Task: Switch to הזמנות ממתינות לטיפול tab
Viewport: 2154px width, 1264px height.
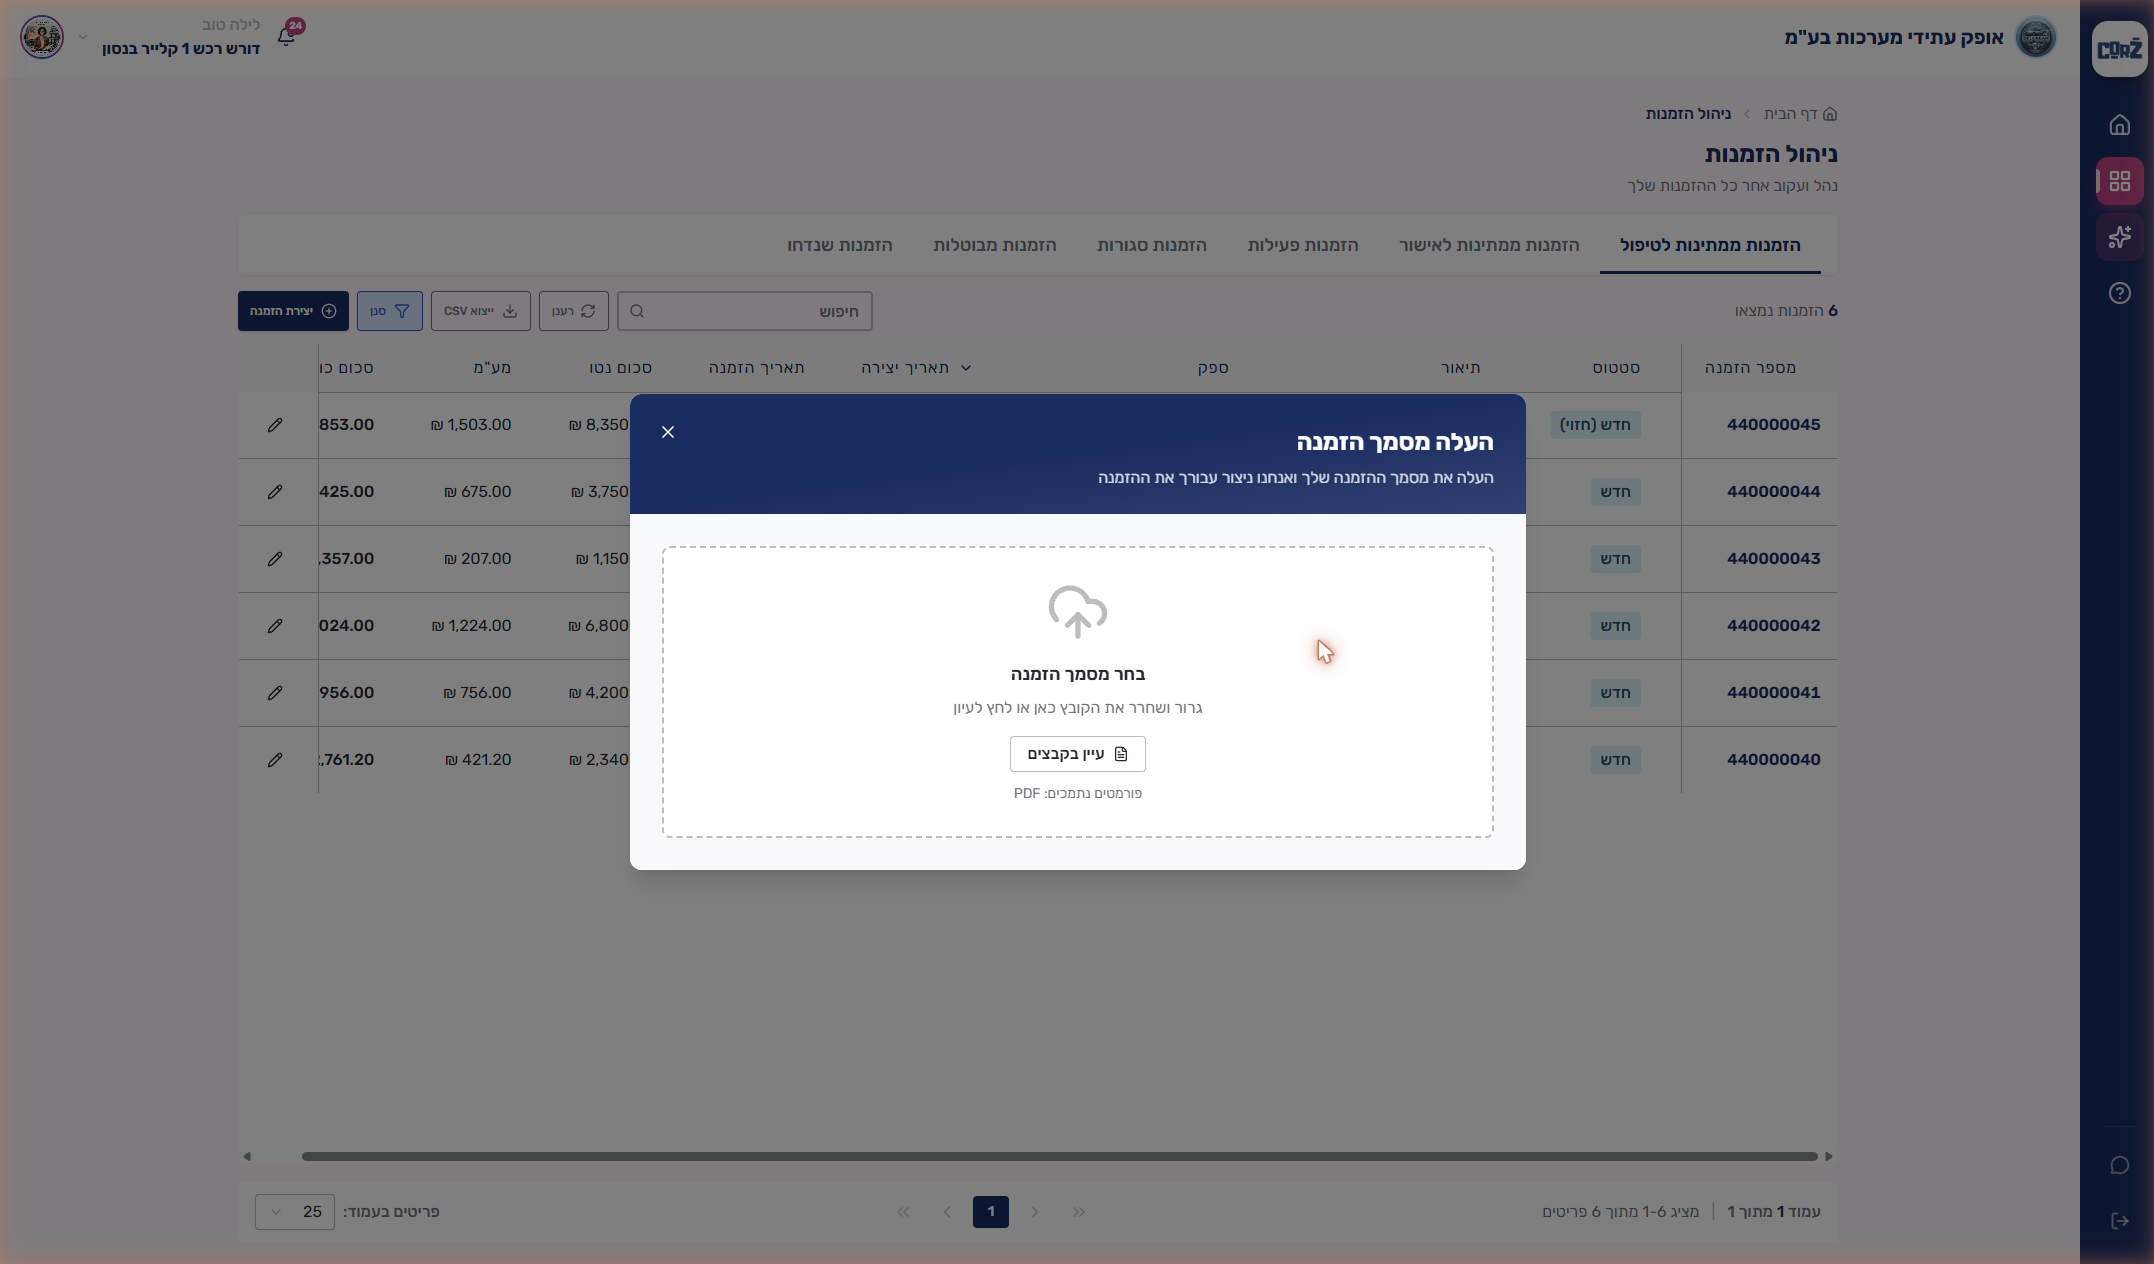Action: [x=1710, y=245]
